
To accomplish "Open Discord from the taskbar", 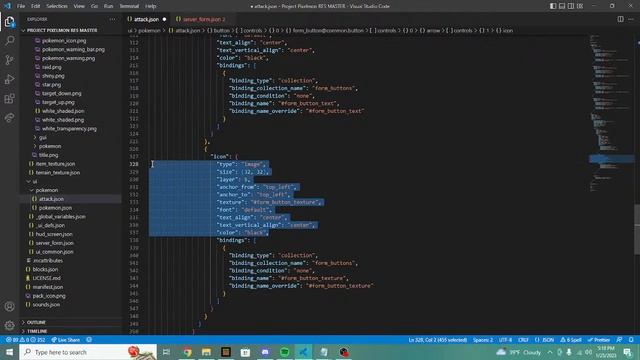I will pyautogui.click(x=265, y=352).
